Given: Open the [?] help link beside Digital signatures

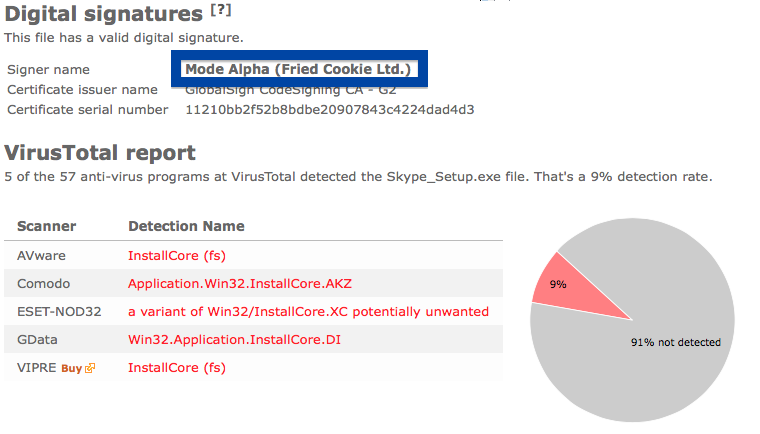Looking at the screenshot, I should (x=221, y=10).
